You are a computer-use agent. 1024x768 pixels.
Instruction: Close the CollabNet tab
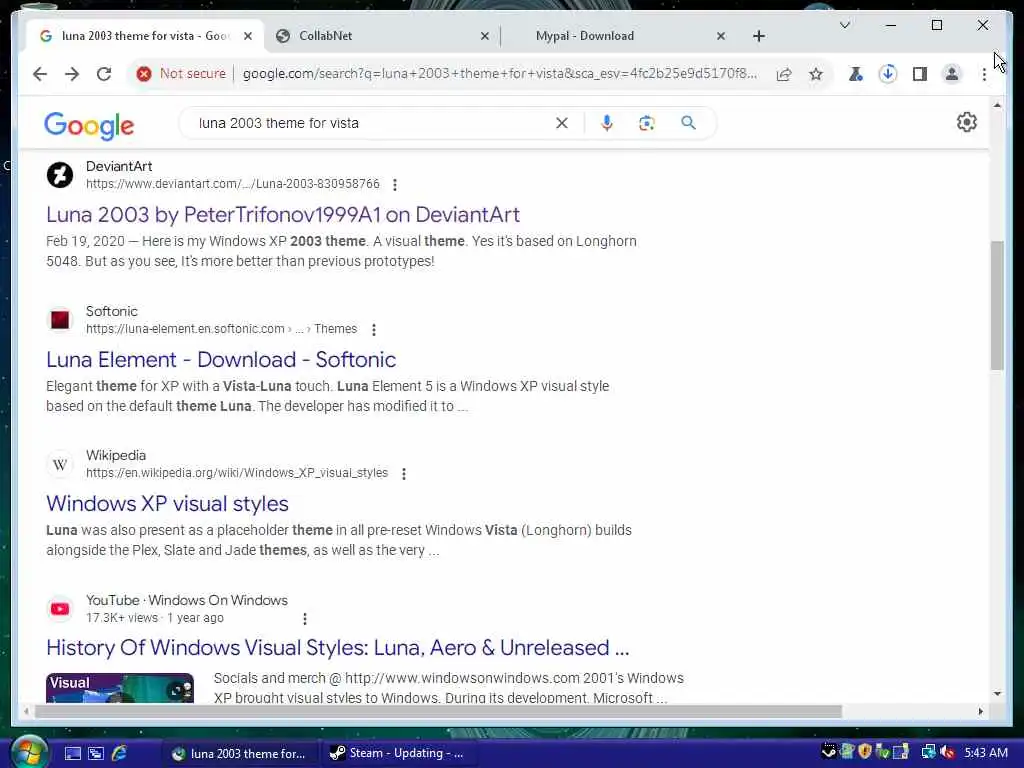click(x=485, y=36)
